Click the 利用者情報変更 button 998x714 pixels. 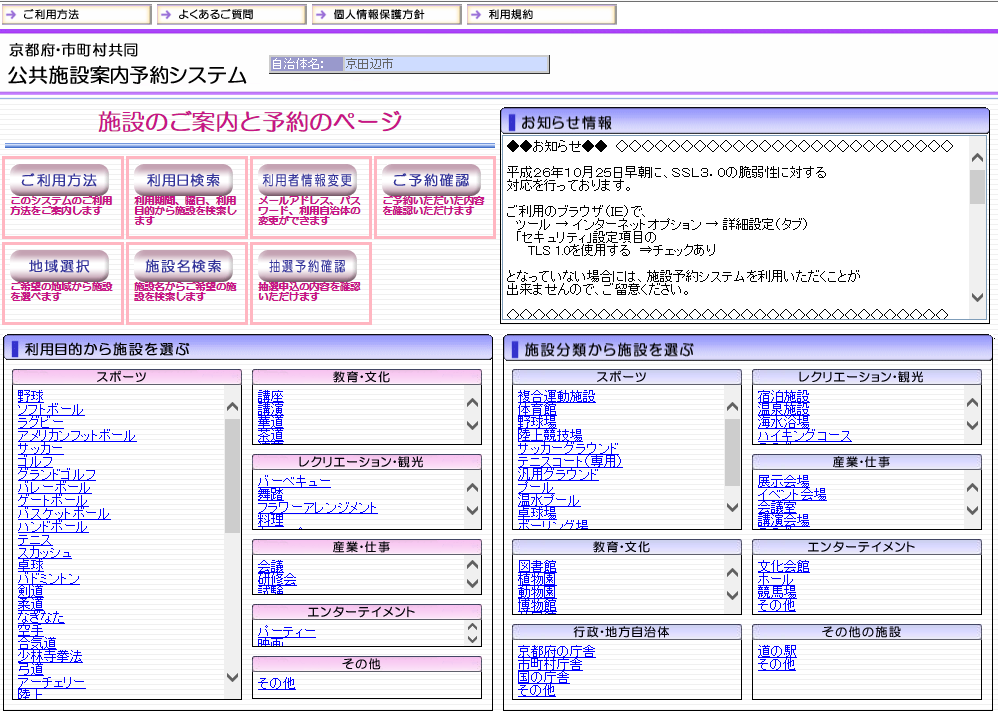coord(307,181)
